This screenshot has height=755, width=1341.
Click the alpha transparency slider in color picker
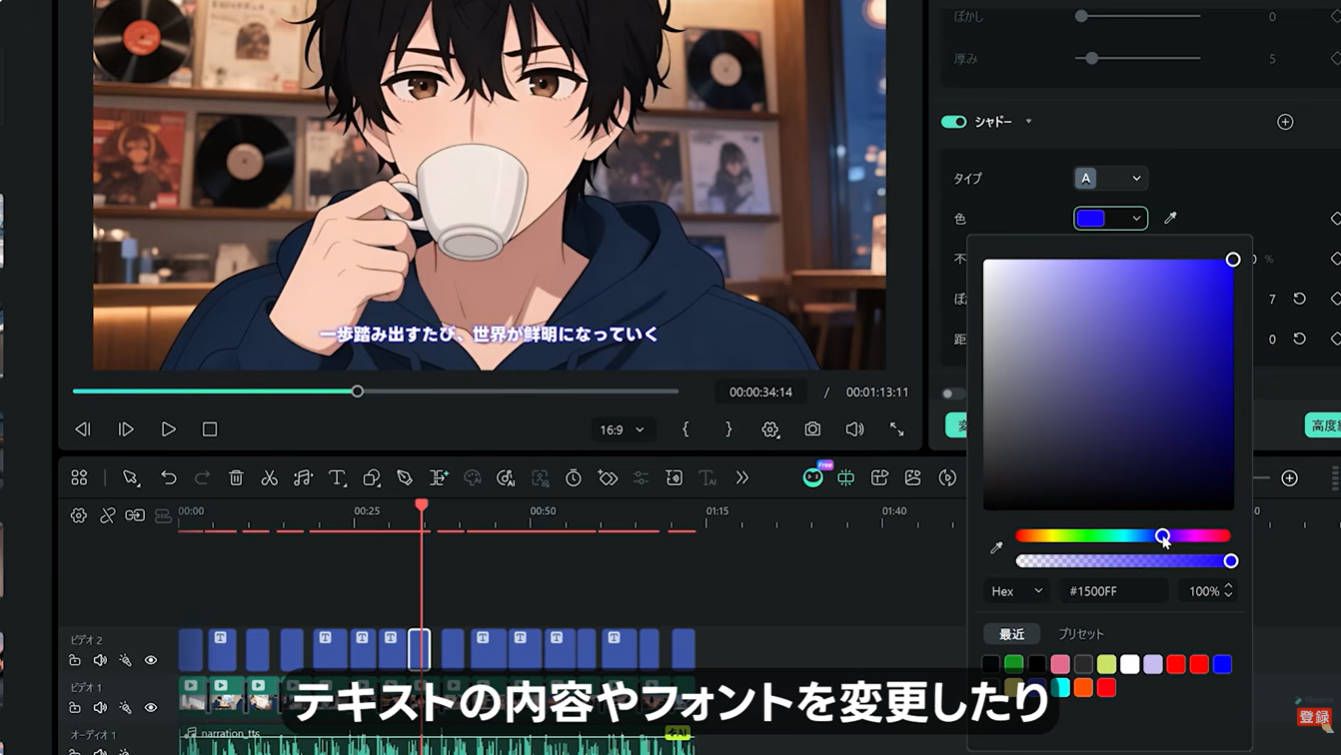[1123, 561]
